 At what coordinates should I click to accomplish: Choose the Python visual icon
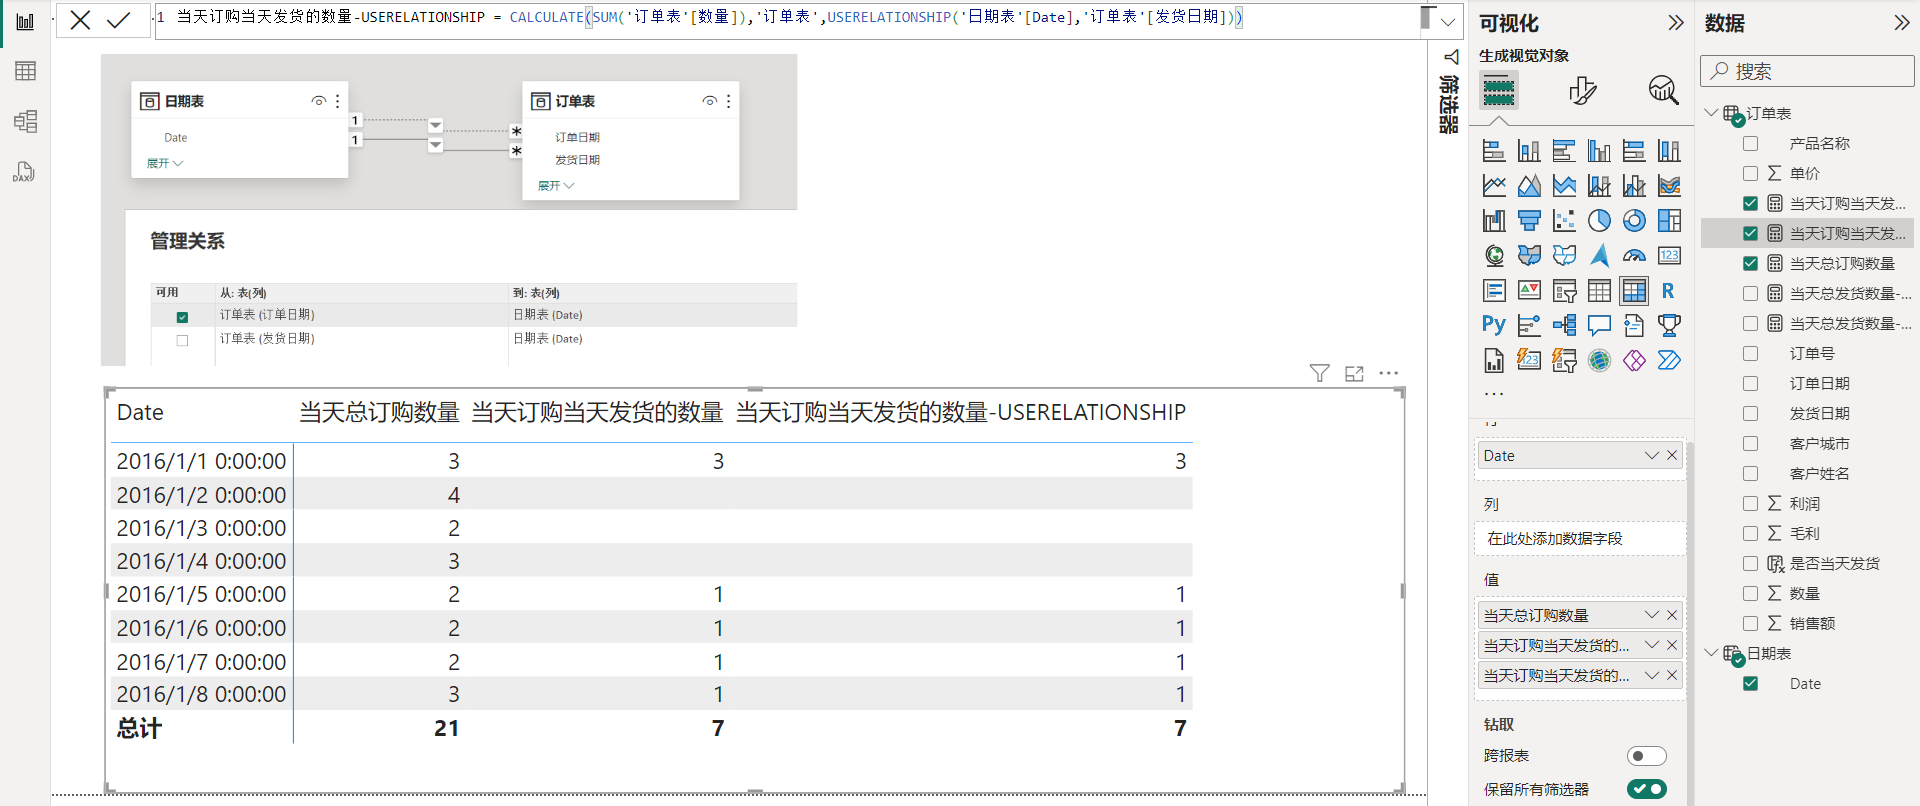[x=1493, y=325]
